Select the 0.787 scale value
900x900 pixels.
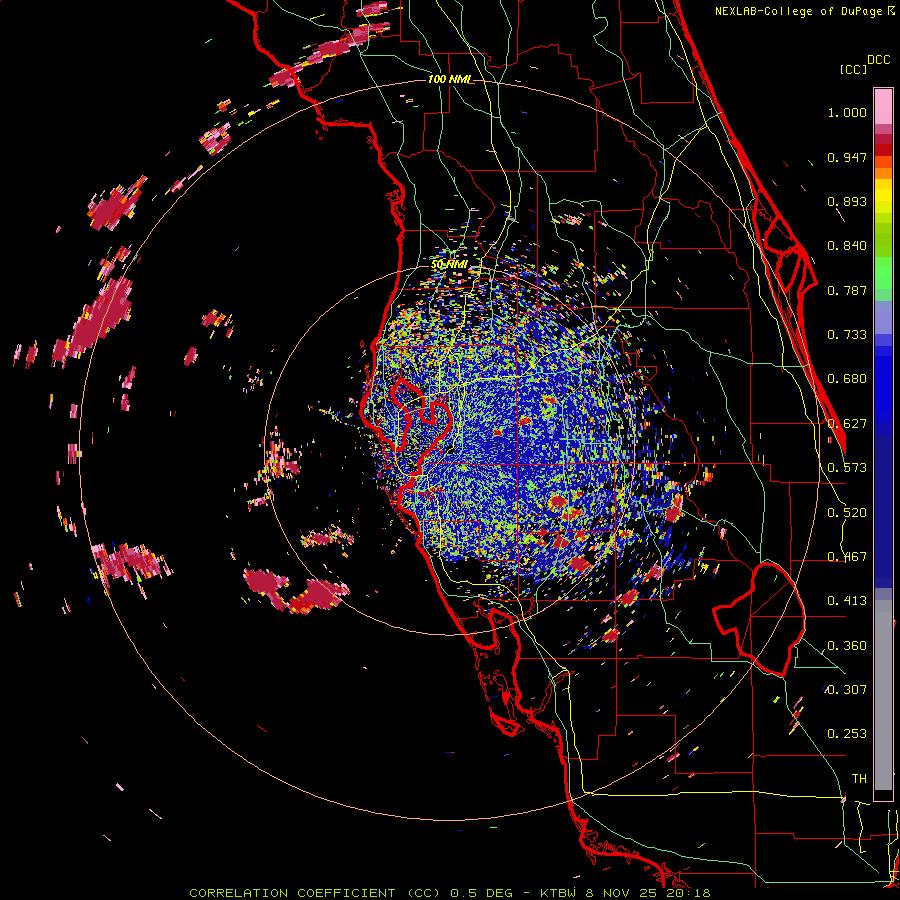847,290
